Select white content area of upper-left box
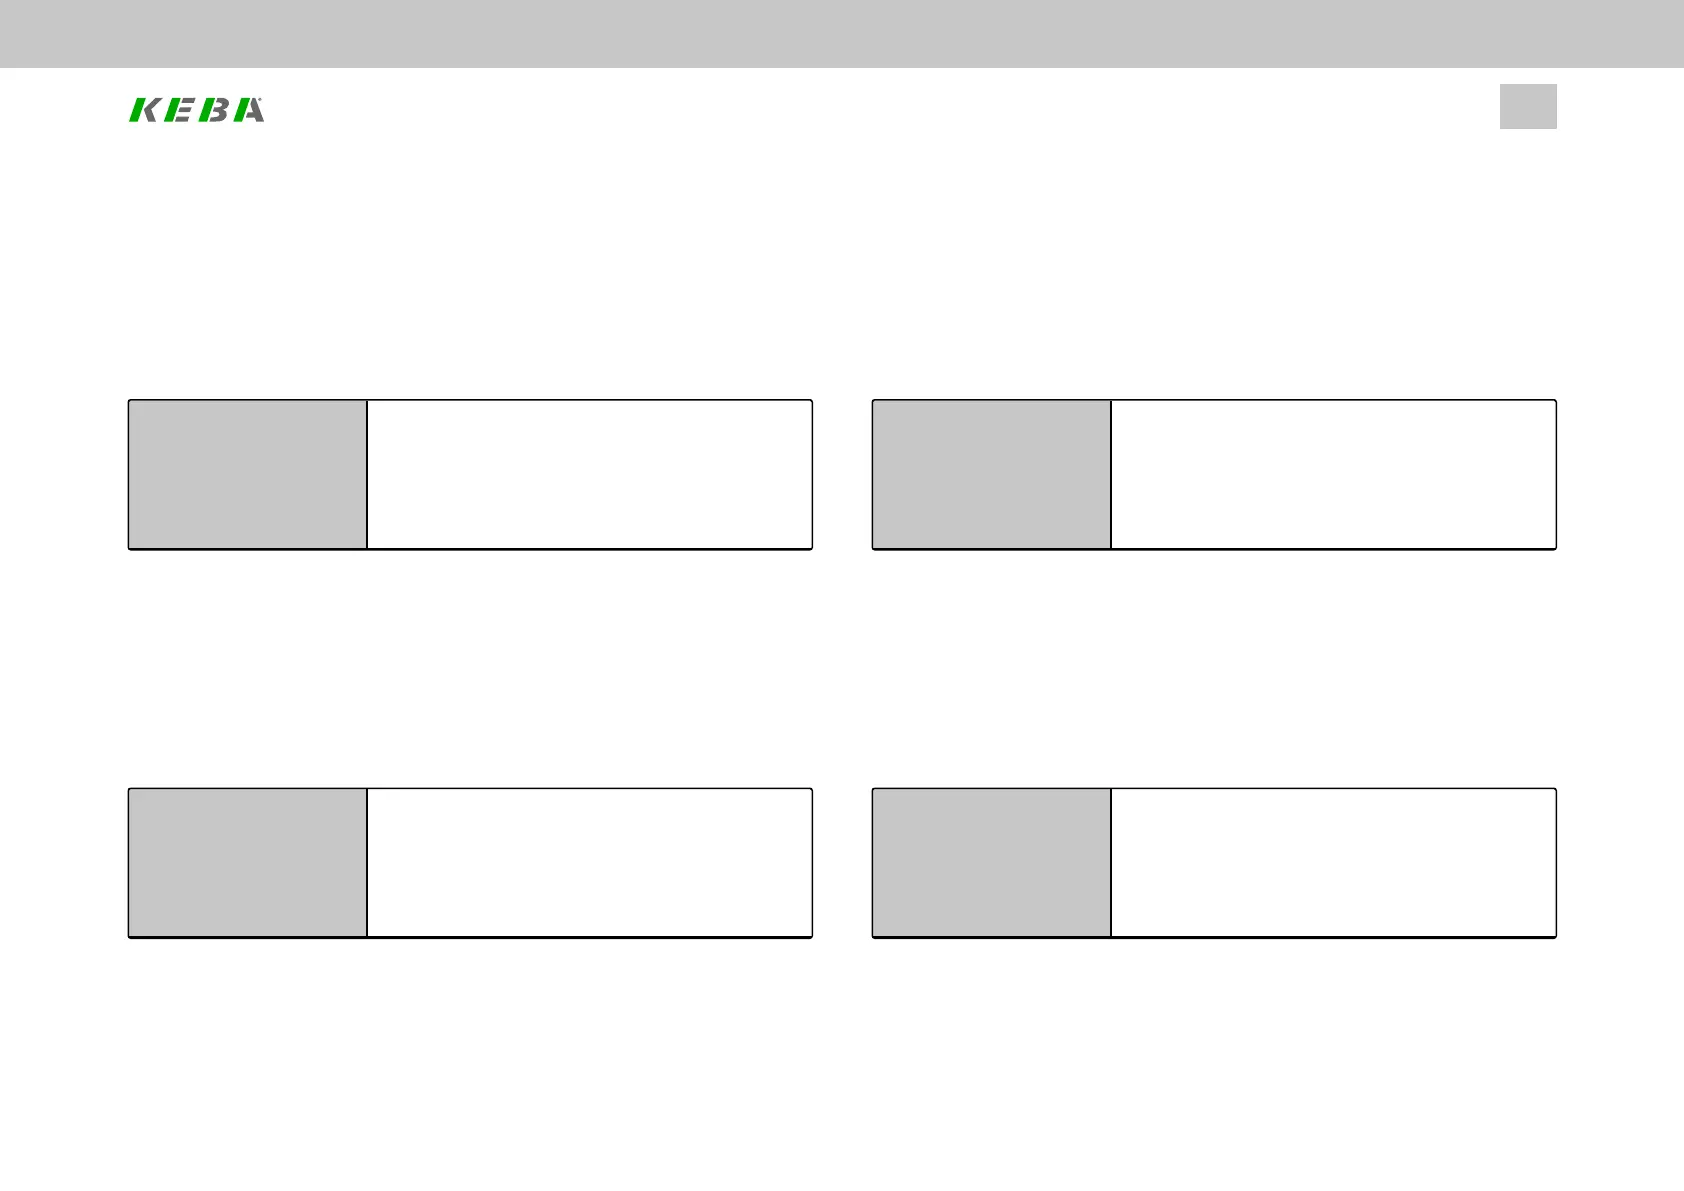The height and width of the screenshot is (1191, 1684). [x=589, y=474]
